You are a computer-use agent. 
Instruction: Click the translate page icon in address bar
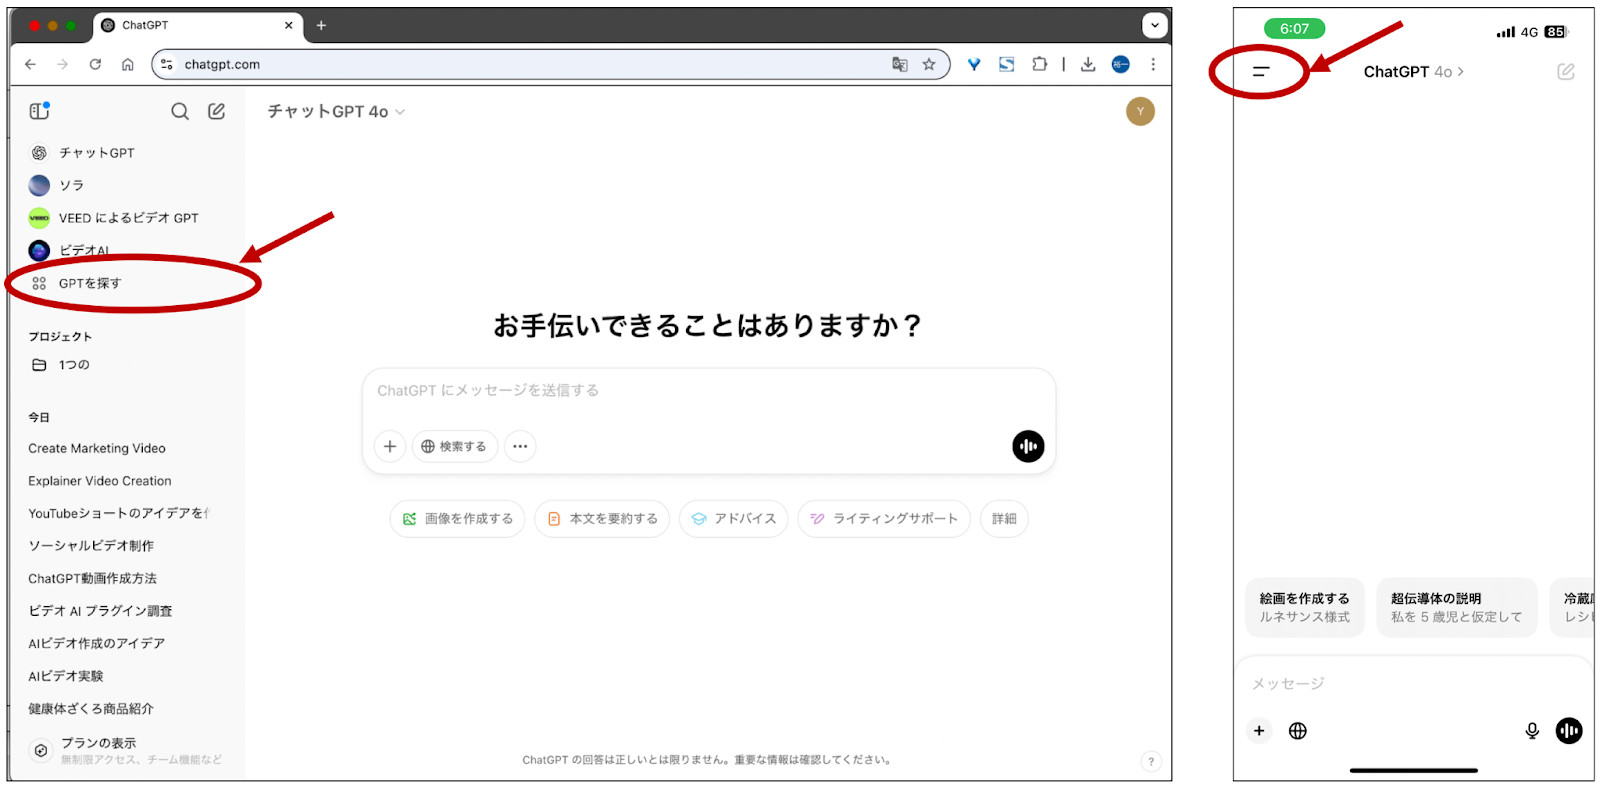(x=900, y=64)
